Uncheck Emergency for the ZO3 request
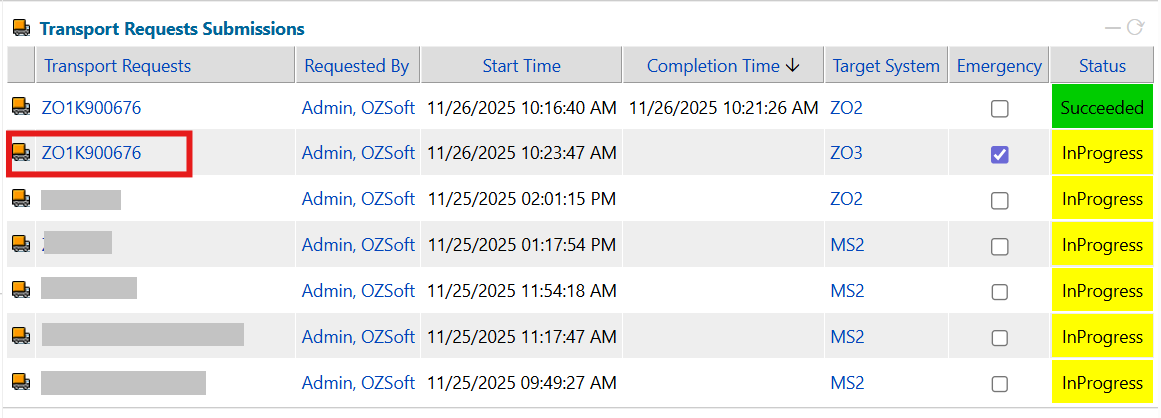This screenshot has height=418, width=1161. tap(999, 154)
